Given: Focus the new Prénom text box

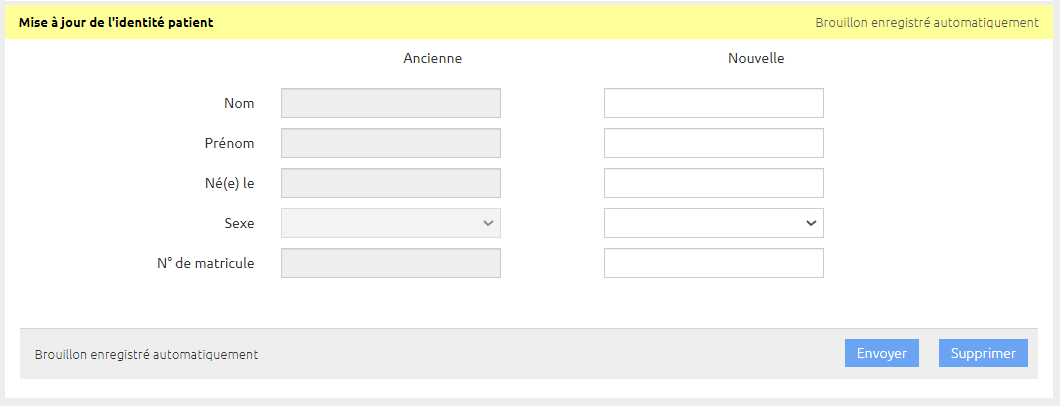Looking at the screenshot, I should (714, 143).
